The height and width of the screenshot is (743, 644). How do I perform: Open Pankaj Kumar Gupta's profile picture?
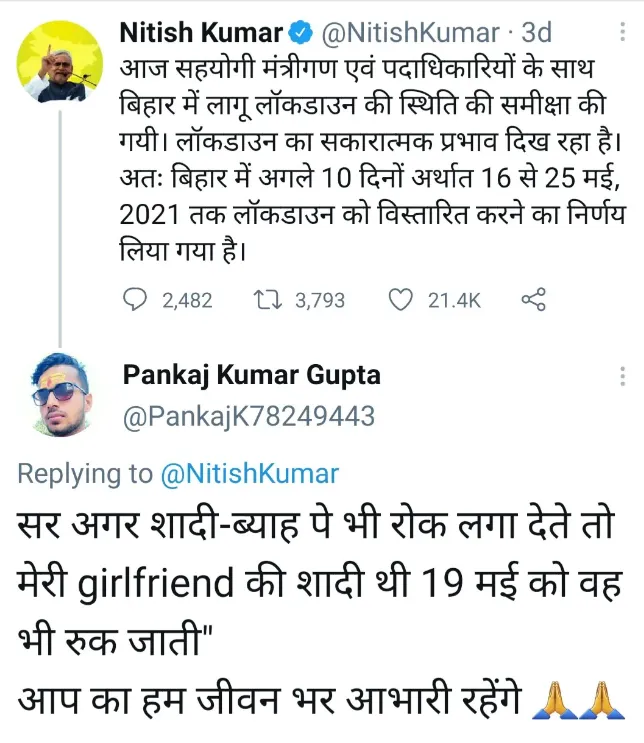[x=60, y=394]
